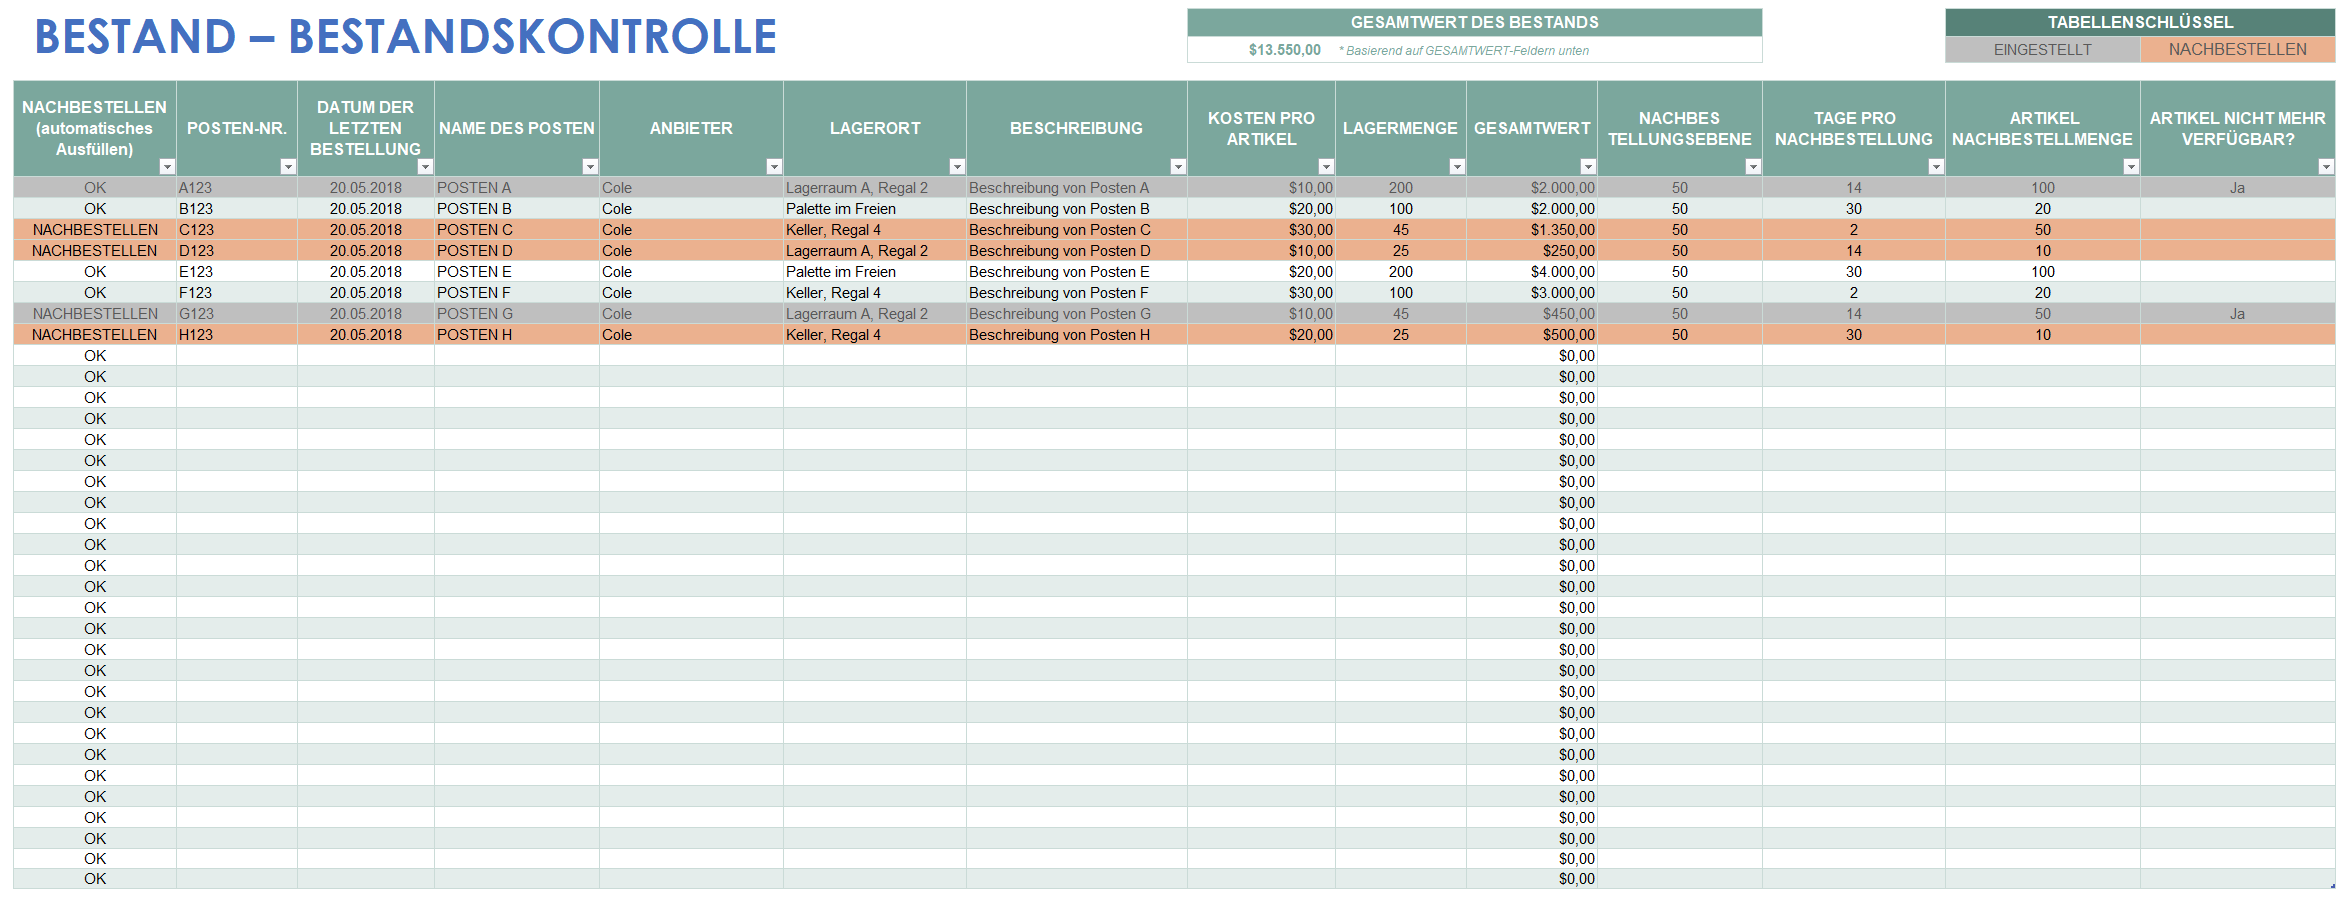Click the BESCHREIBUNG column header
Image resolution: width=2347 pixels, height=900 pixels.
coord(1077,128)
